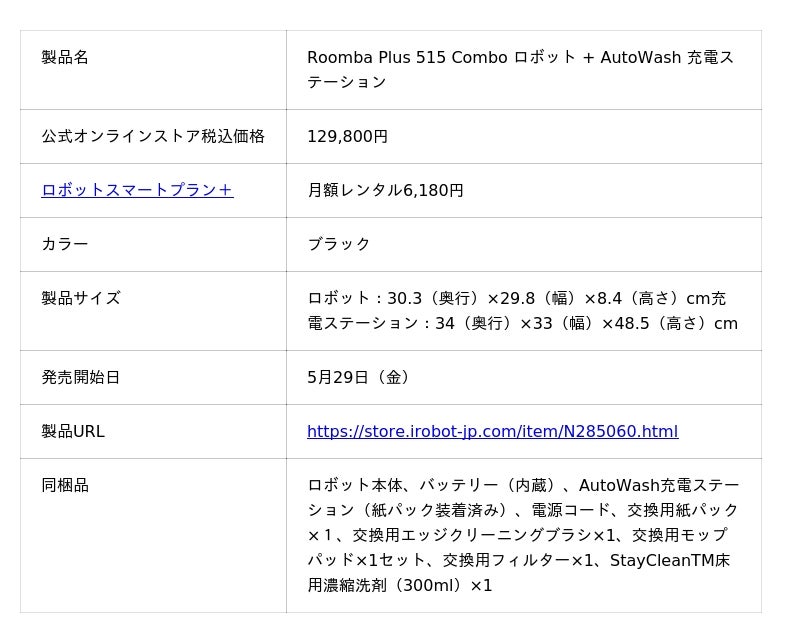This screenshot has height=643, width=800.
Task: Open the store.irobot-jp.com product URL link
Action: tap(492, 432)
